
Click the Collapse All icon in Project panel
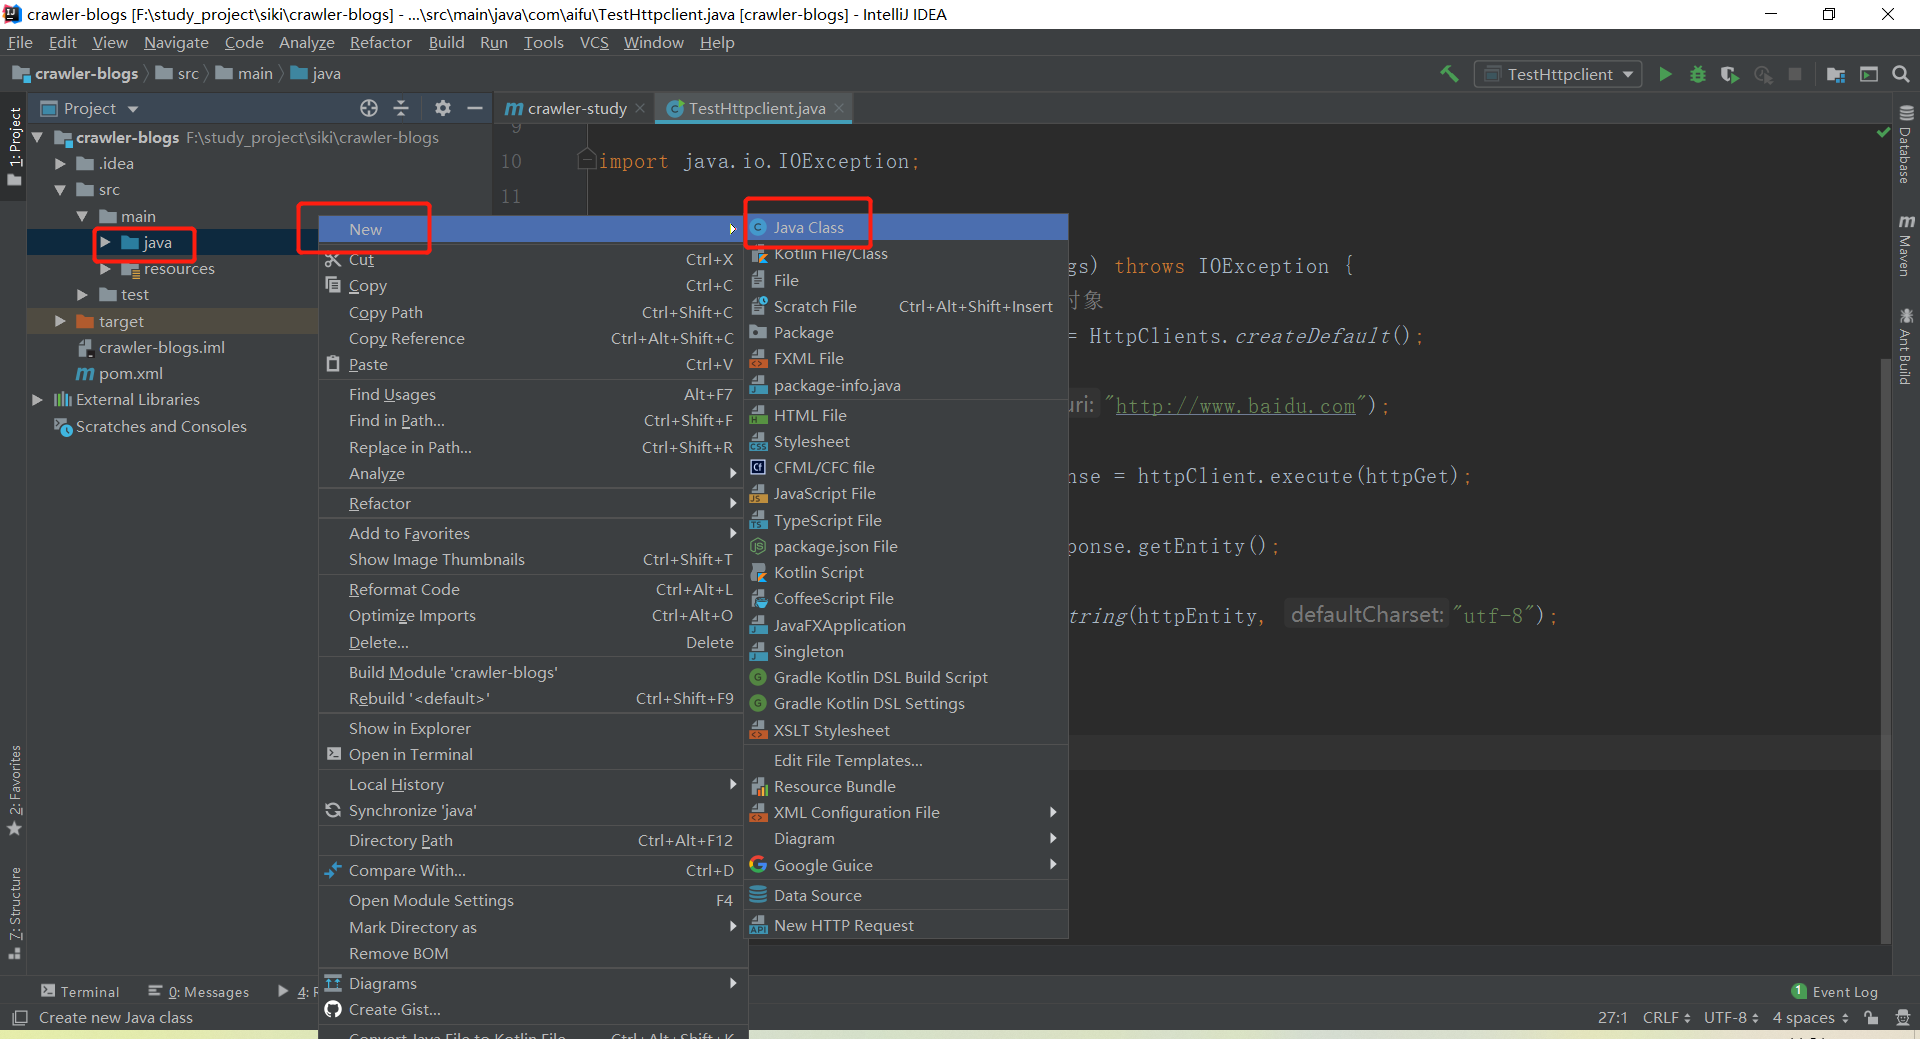point(401,108)
